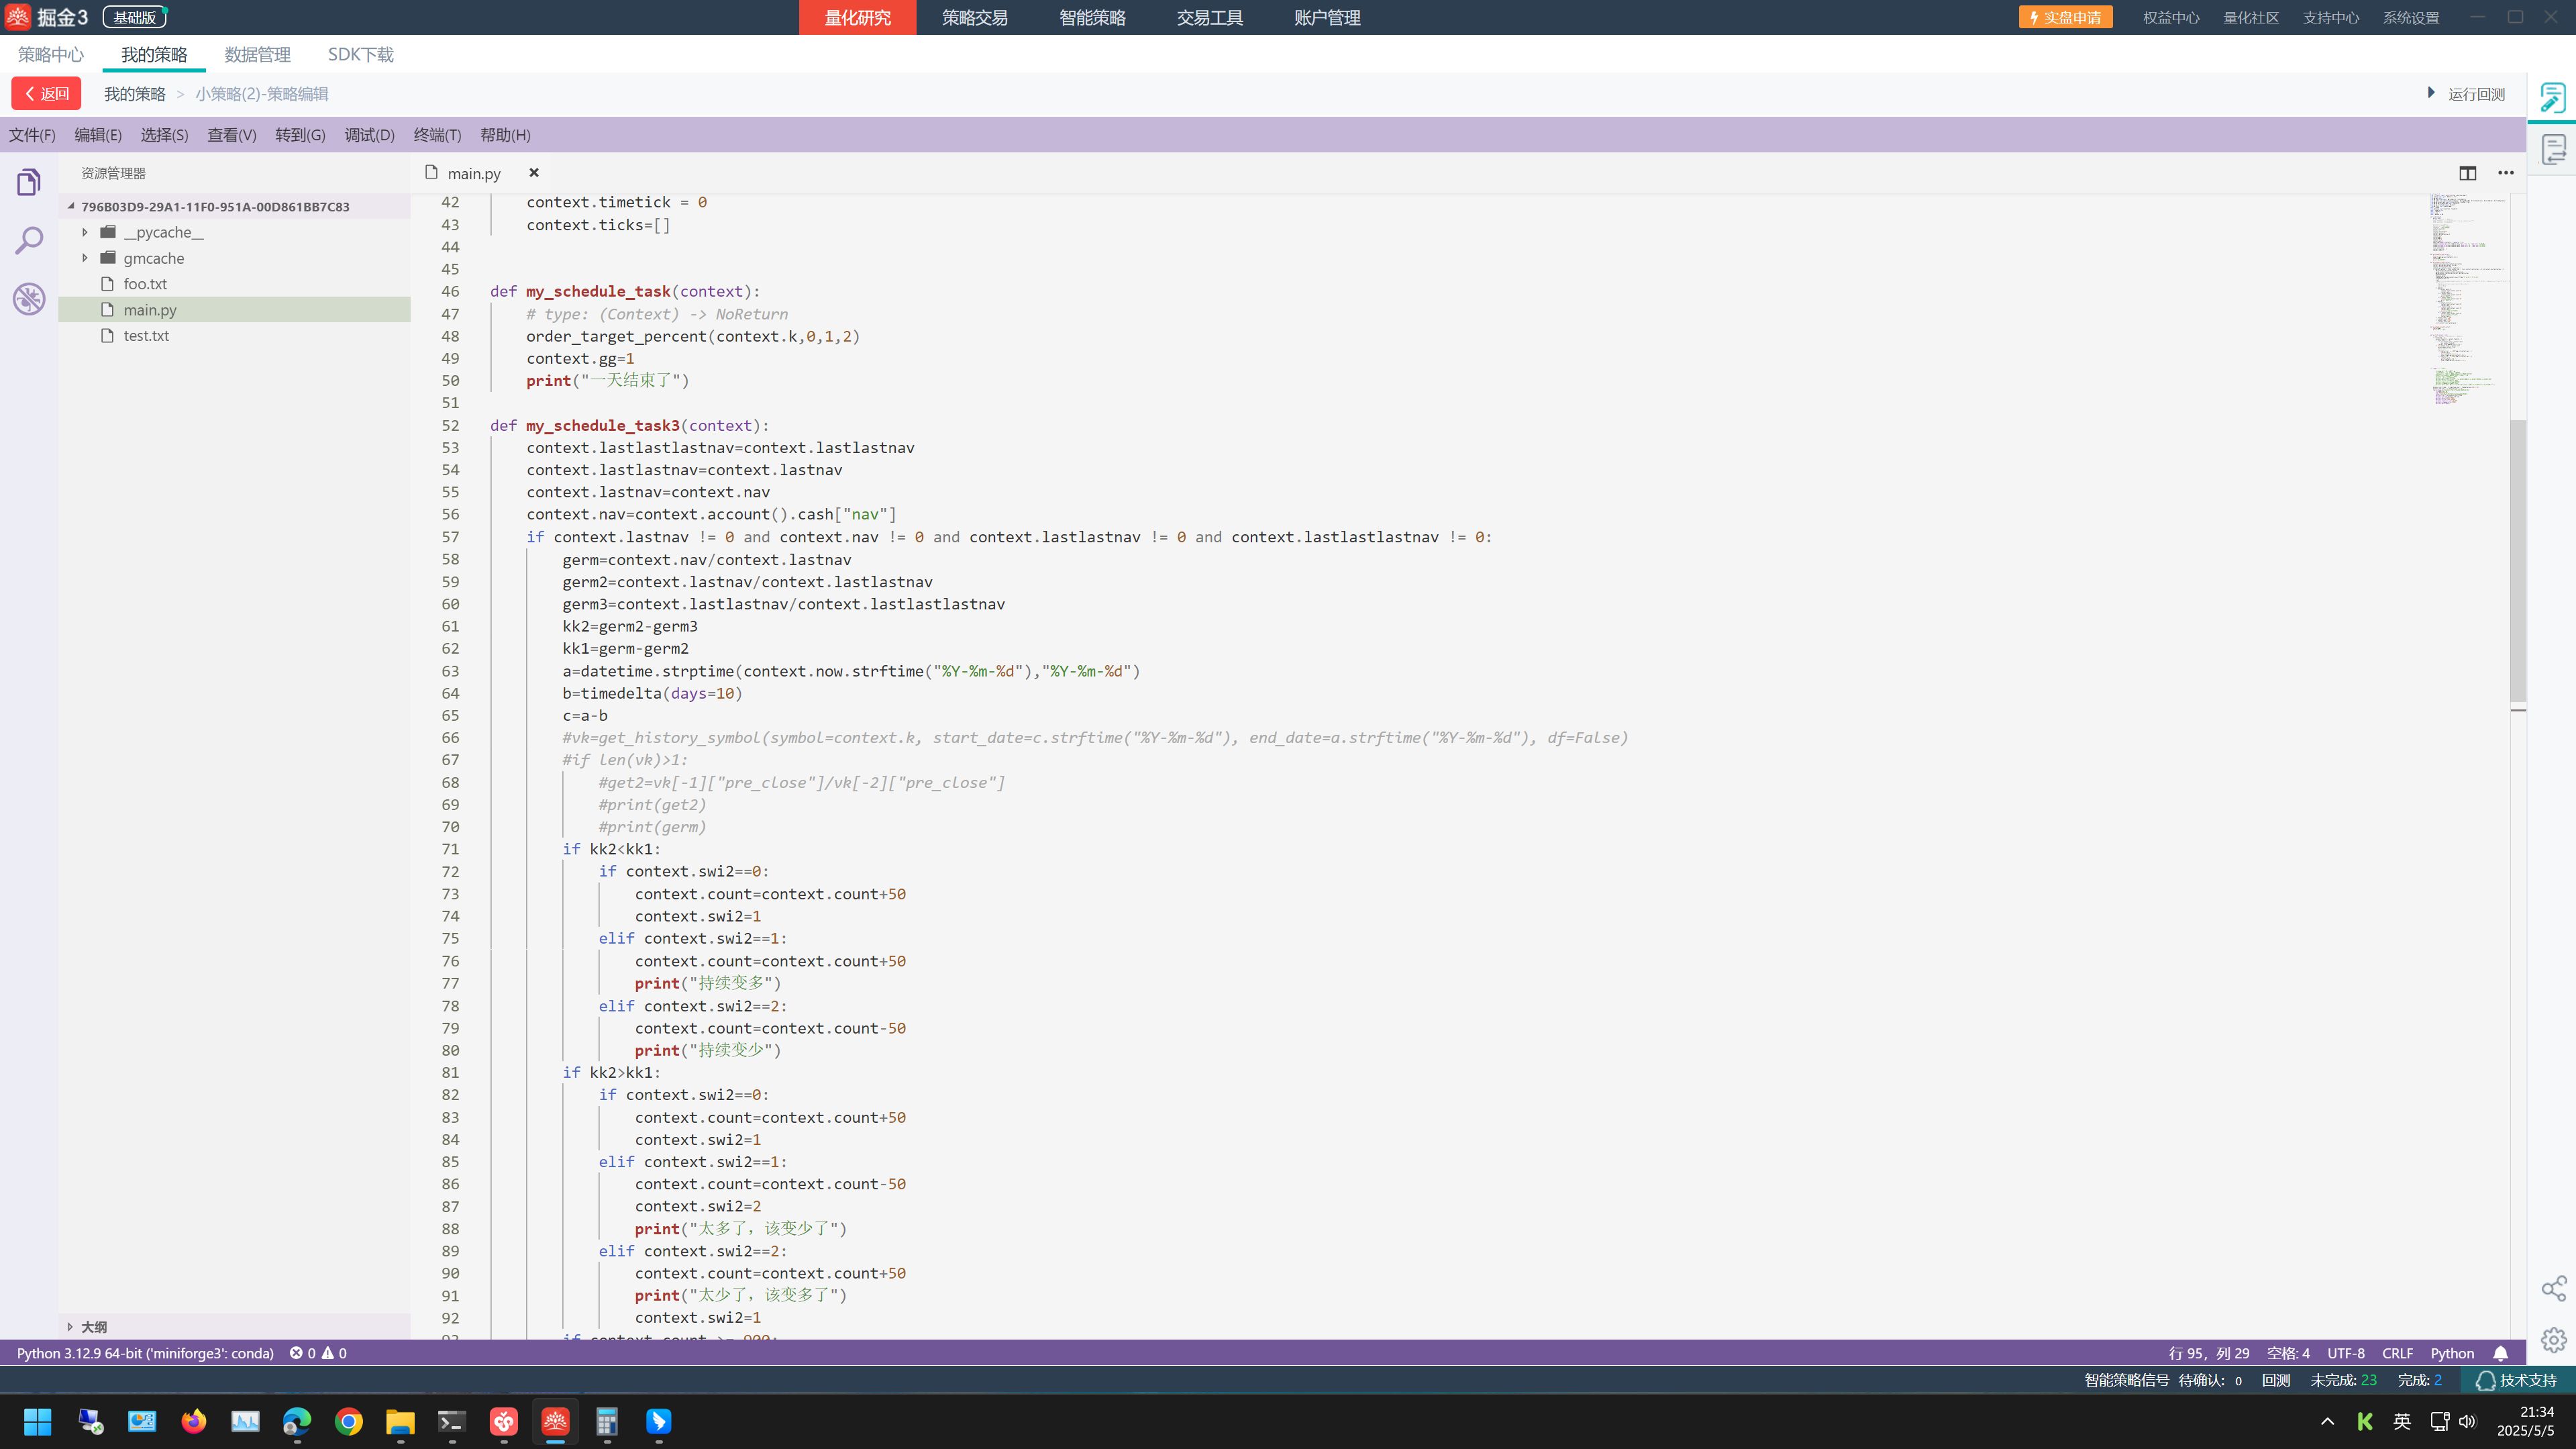Open the Explorer files icon in sidebar
This screenshot has width=2576, height=1449.
click(29, 182)
